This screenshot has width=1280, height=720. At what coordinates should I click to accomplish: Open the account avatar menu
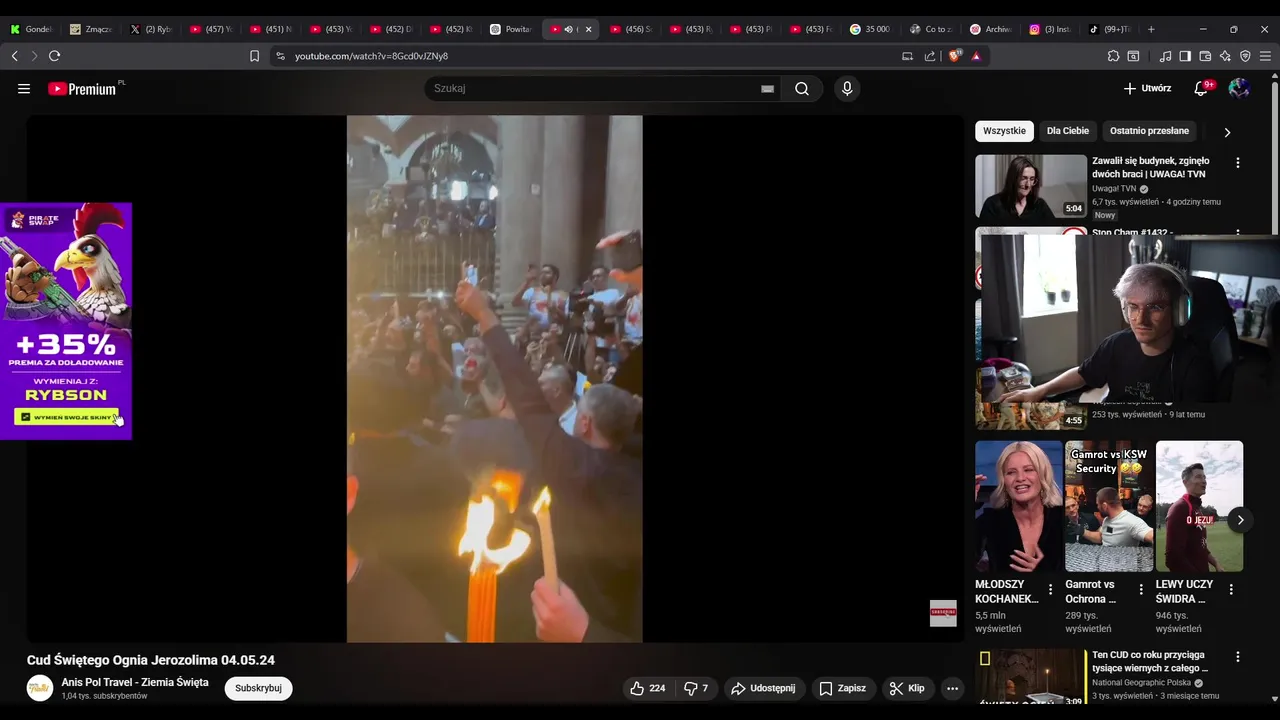pyautogui.click(x=1239, y=89)
